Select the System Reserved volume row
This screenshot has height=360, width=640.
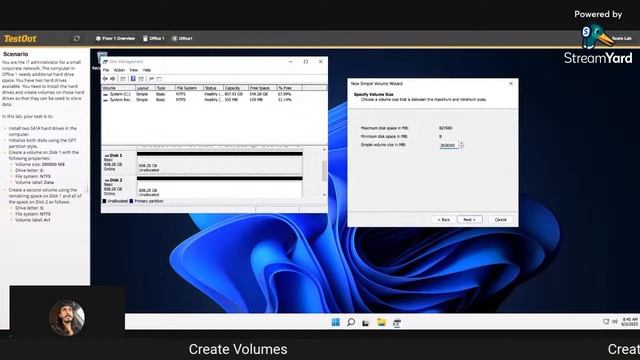point(198,100)
